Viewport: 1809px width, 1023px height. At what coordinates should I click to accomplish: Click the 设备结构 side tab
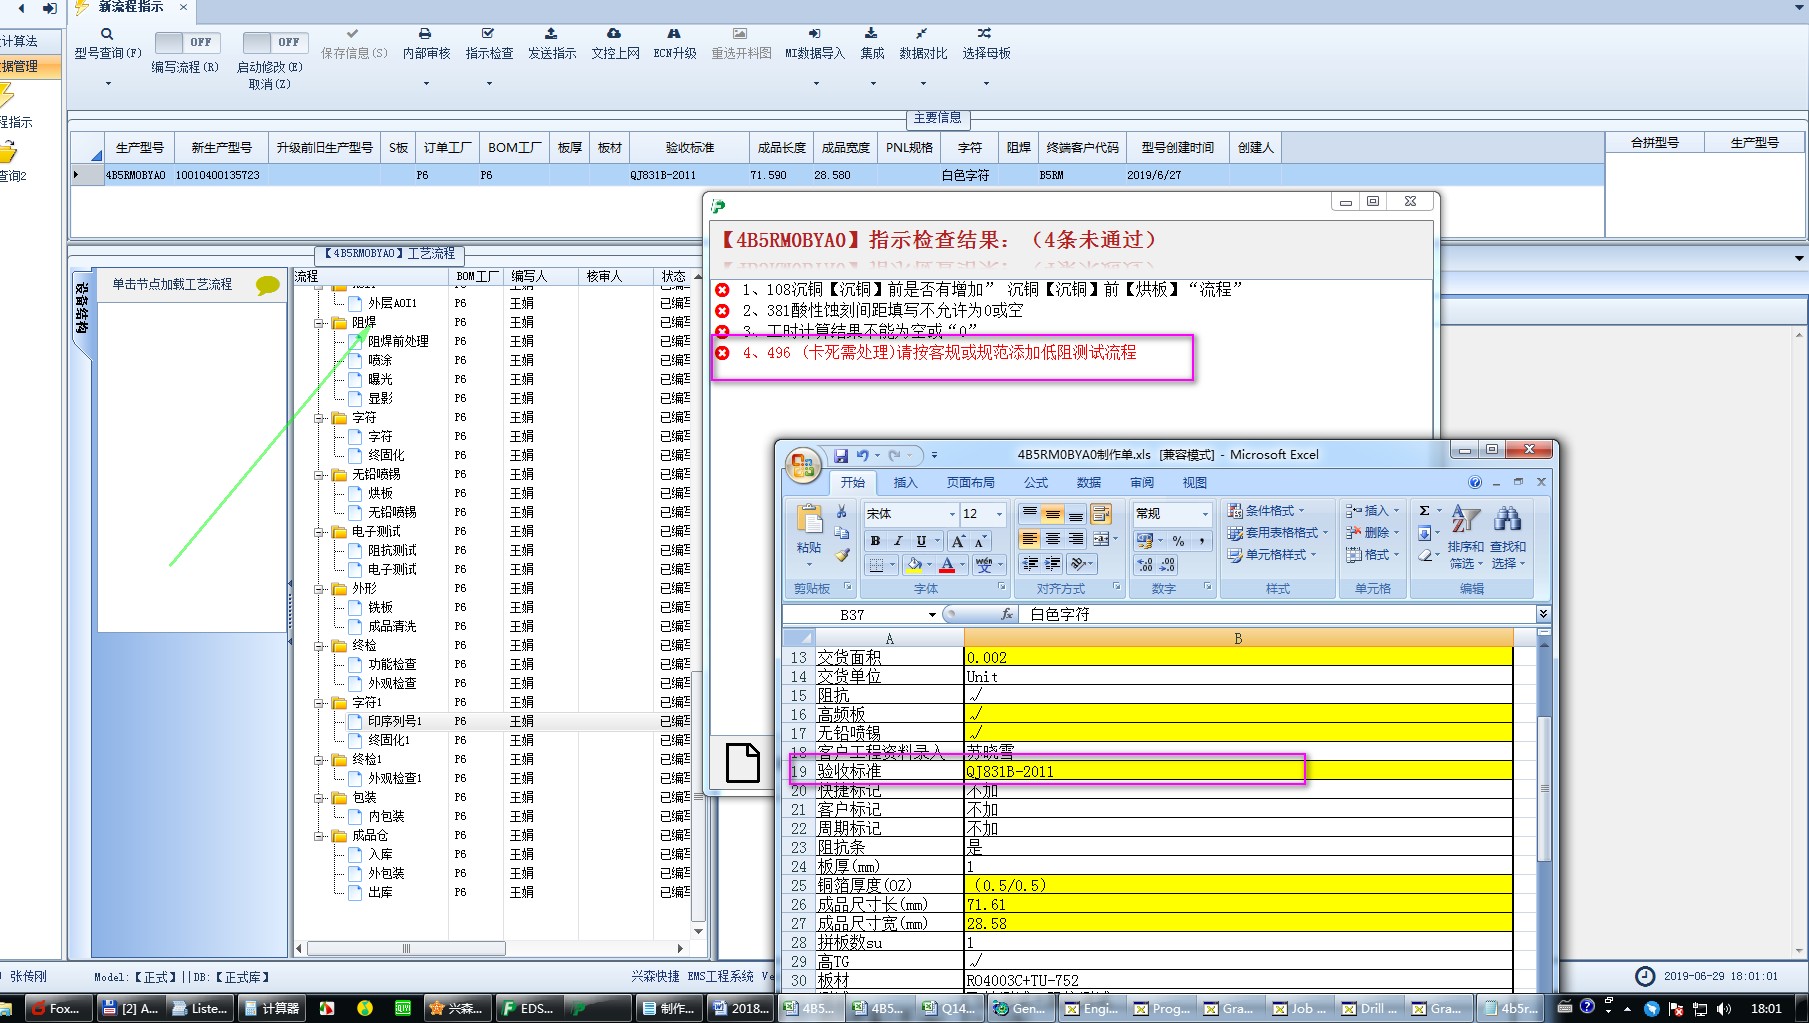82,308
